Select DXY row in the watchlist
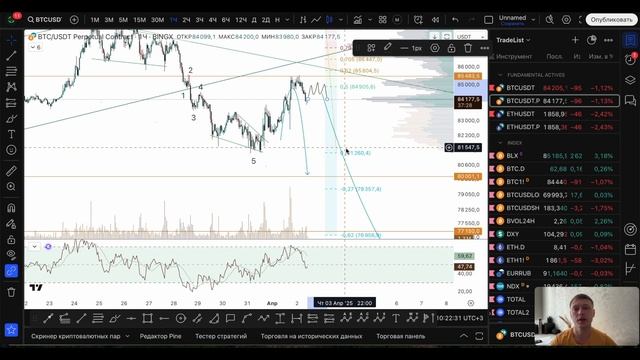Screen dimensions: 640x360 point(554,234)
